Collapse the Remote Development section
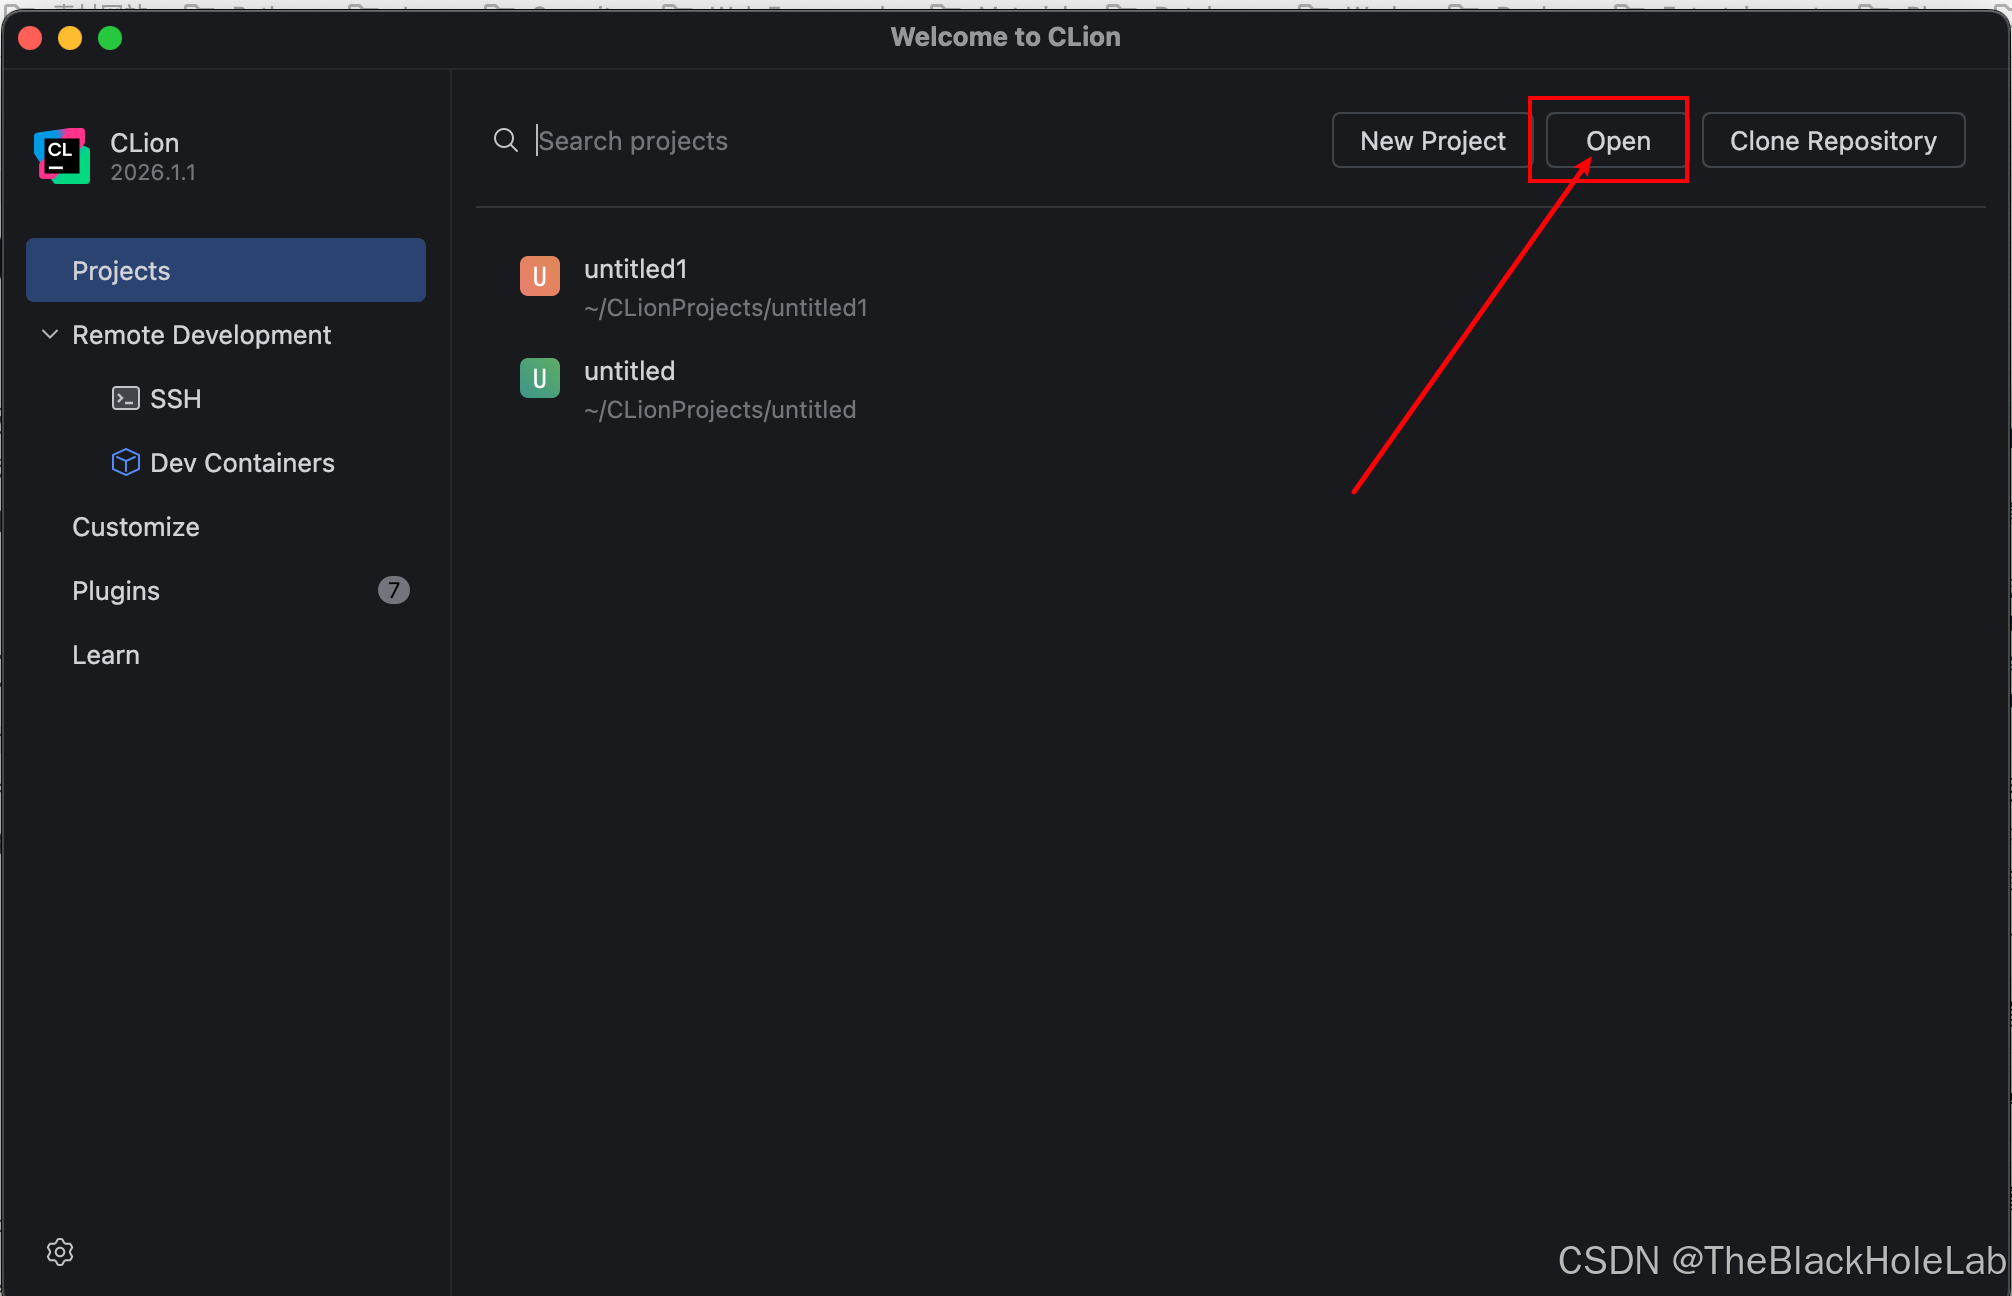2012x1296 pixels. [x=50, y=334]
